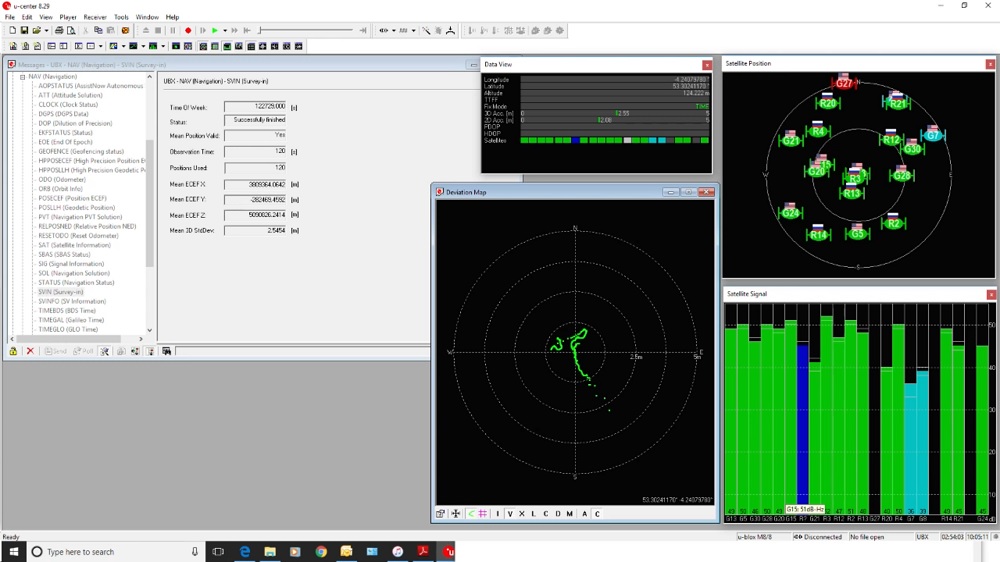Click the autobauding wand icon
The image size is (1000, 562).
click(x=426, y=31)
